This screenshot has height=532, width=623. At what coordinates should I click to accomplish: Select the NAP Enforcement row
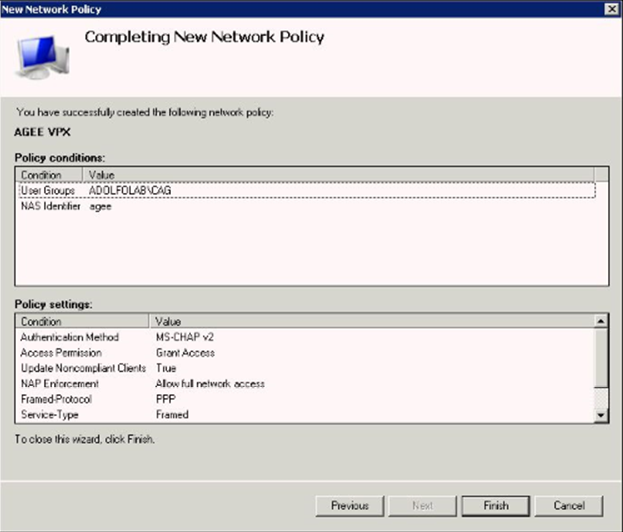(305, 384)
